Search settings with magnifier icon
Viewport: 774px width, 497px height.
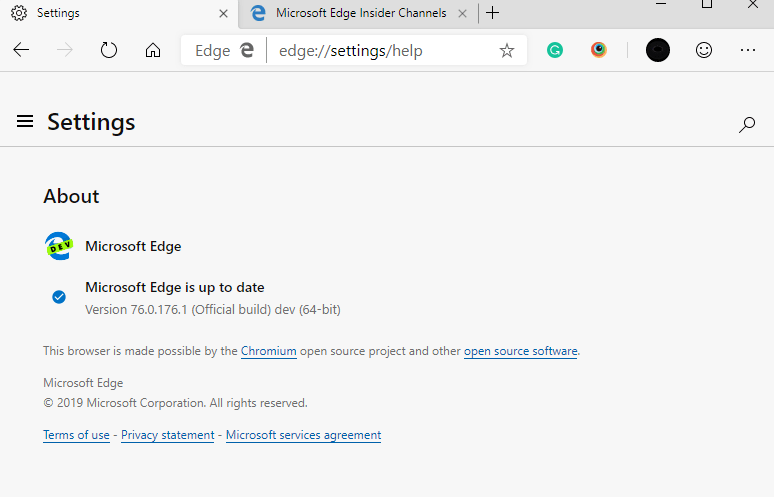click(x=747, y=124)
